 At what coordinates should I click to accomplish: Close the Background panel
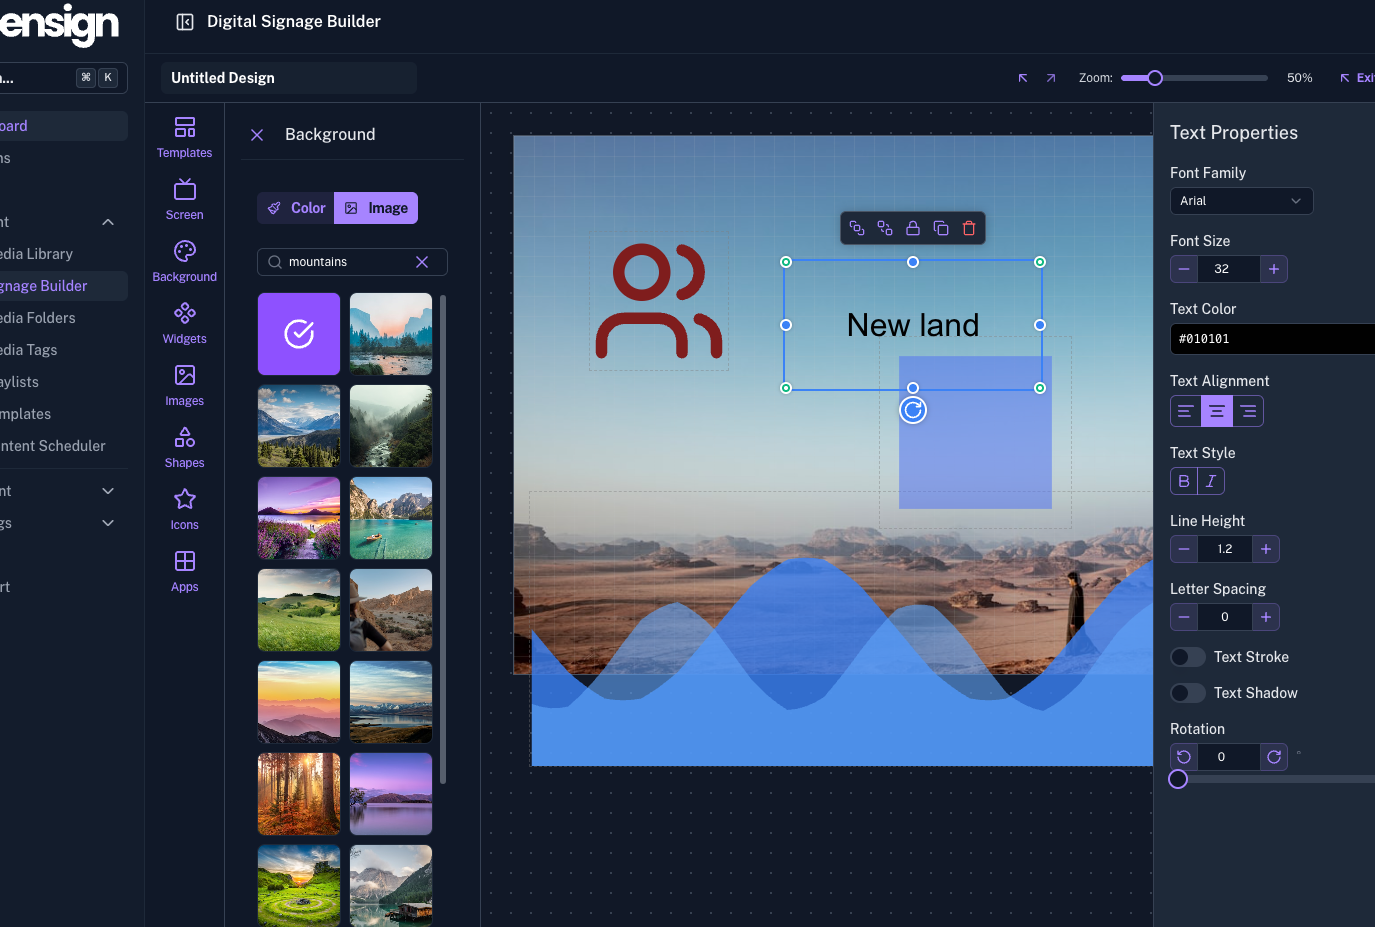(257, 134)
